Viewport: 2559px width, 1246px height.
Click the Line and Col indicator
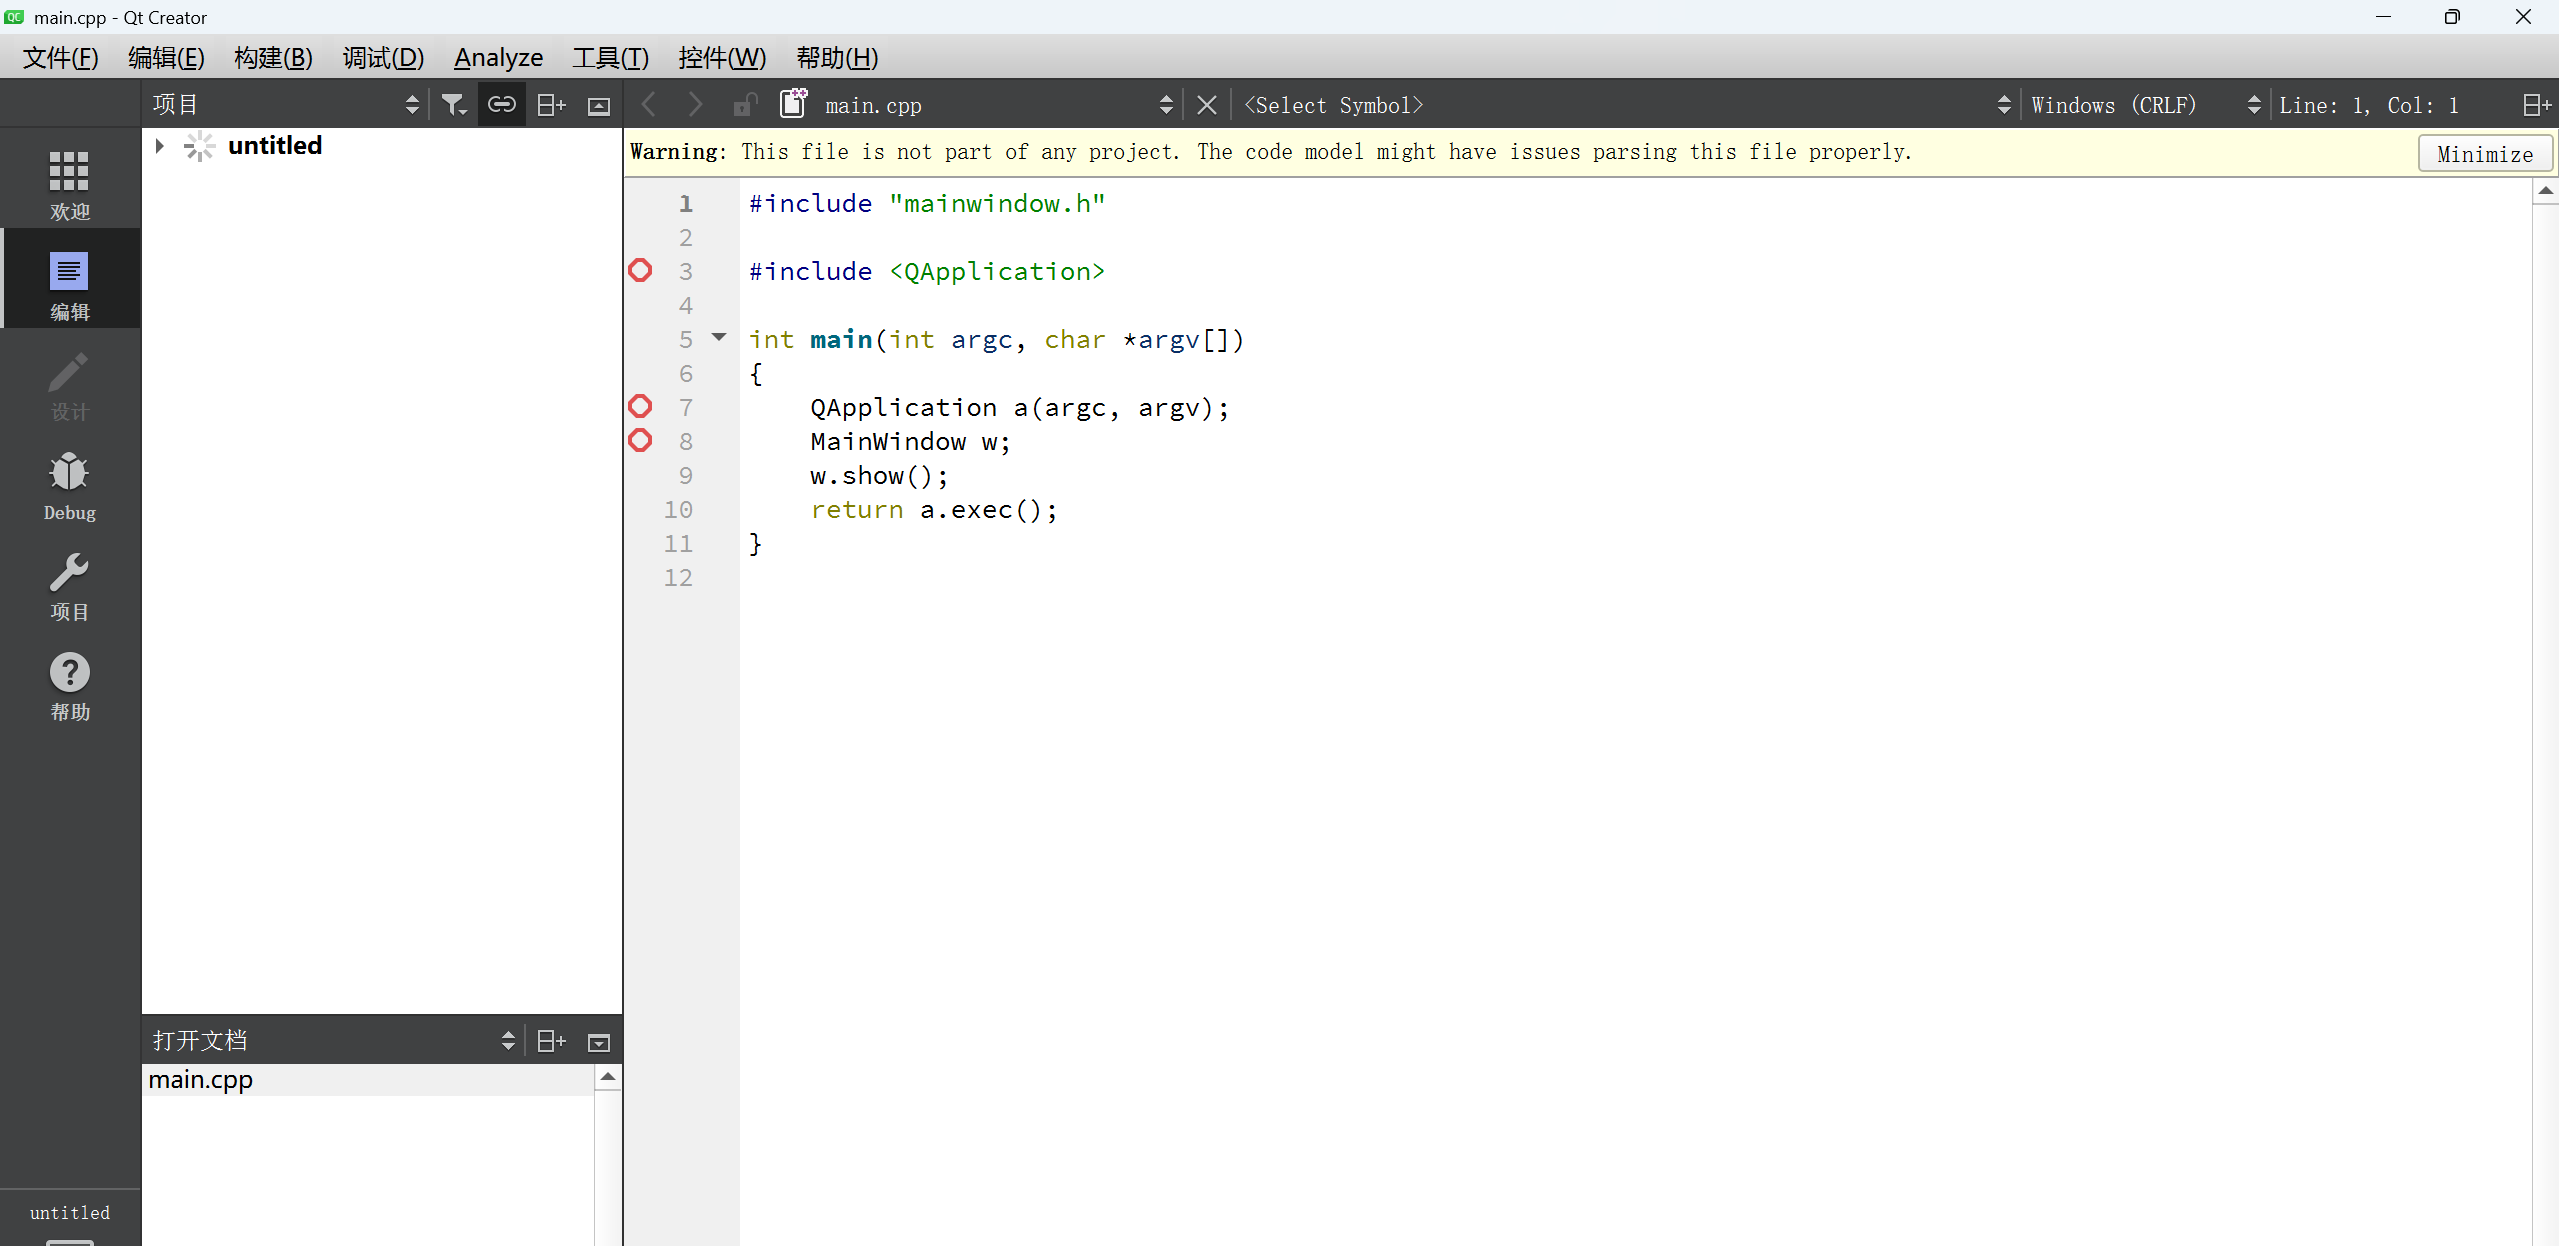(2368, 105)
